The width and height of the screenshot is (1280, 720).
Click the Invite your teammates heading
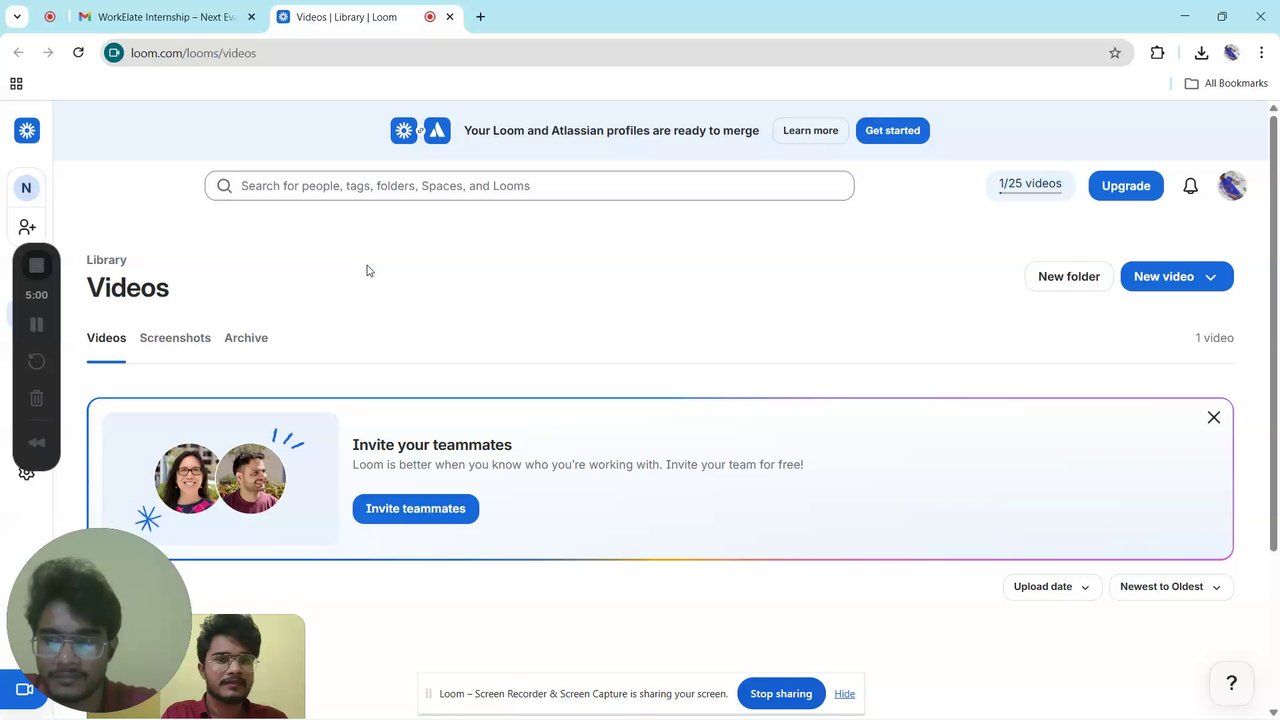point(432,445)
